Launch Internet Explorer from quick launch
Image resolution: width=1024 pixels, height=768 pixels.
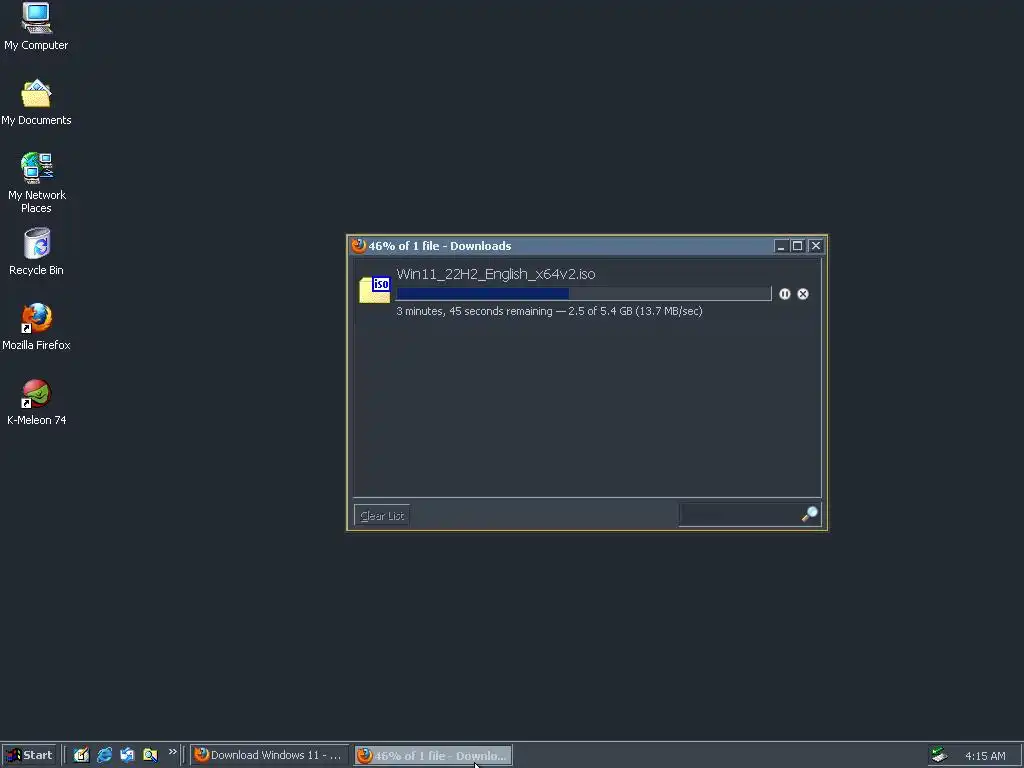click(104, 755)
